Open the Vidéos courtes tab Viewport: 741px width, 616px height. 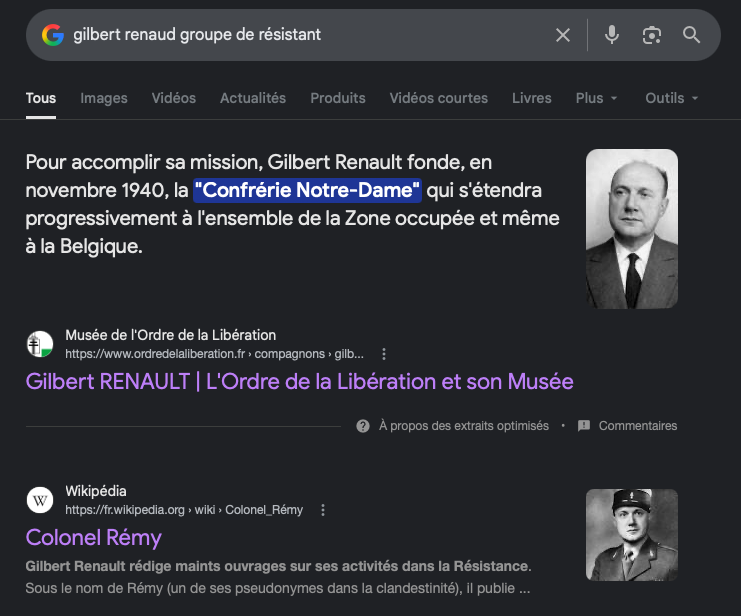click(x=439, y=98)
